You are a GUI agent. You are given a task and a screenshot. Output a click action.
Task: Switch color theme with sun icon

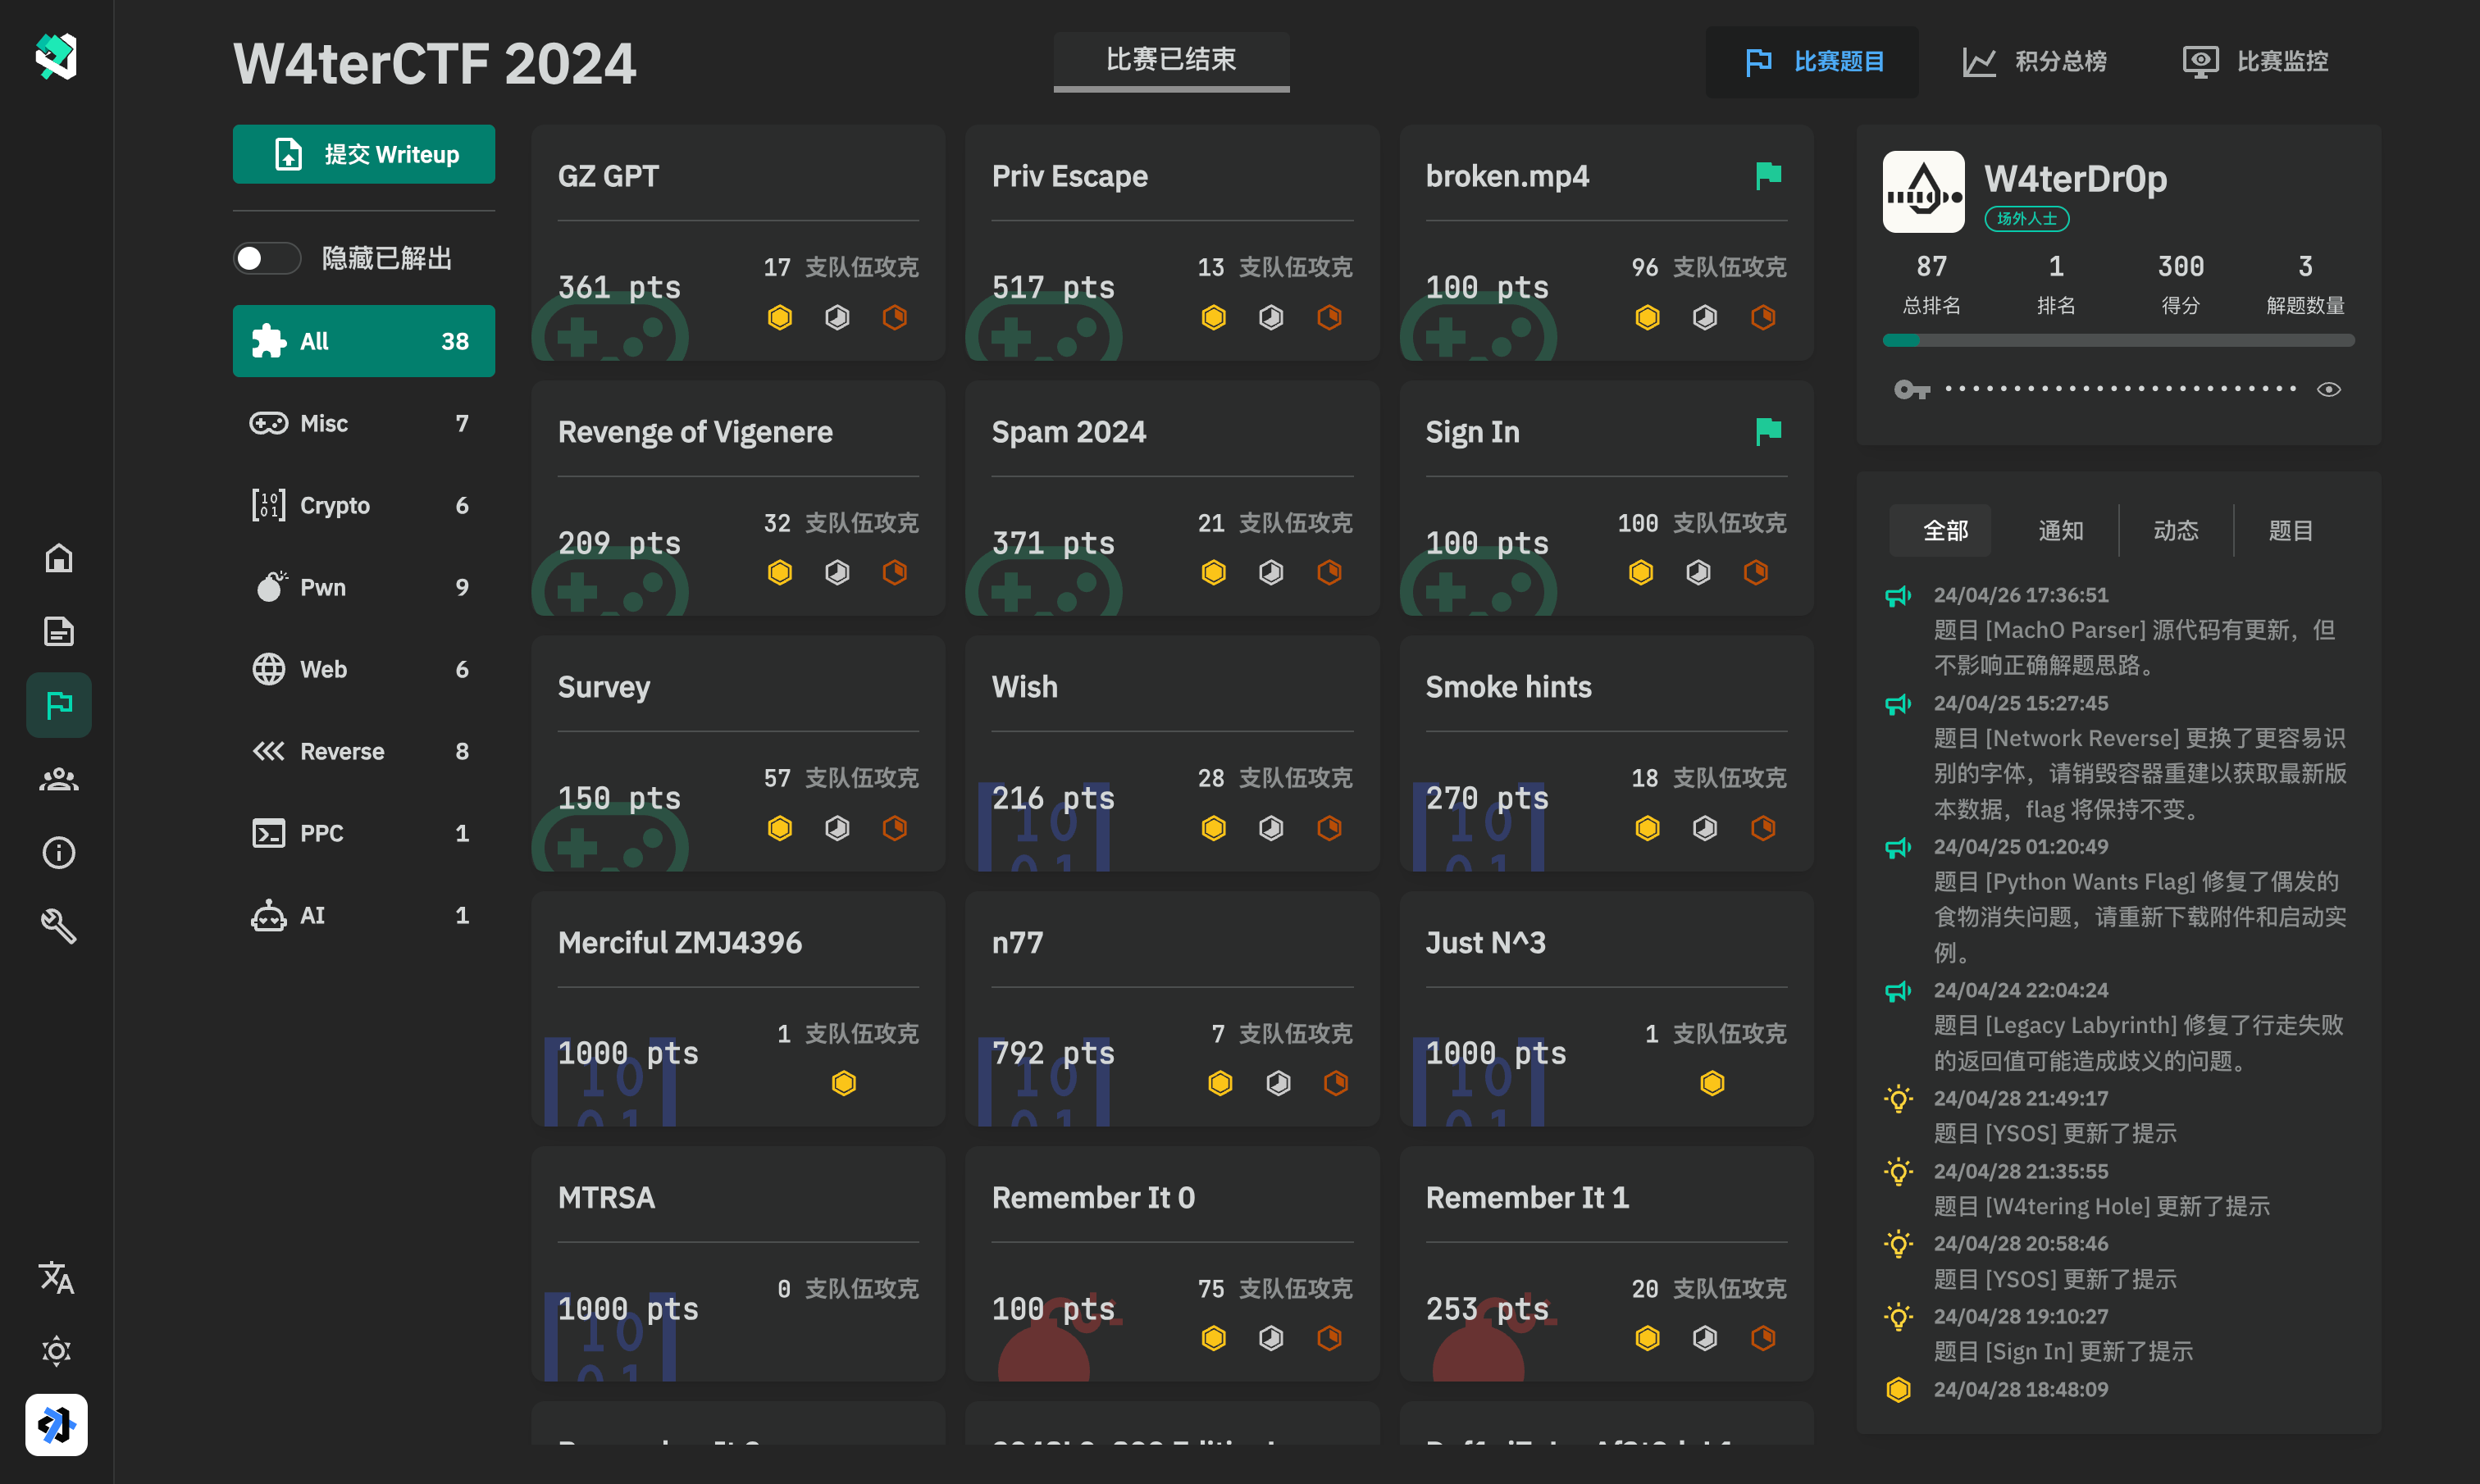56,1351
